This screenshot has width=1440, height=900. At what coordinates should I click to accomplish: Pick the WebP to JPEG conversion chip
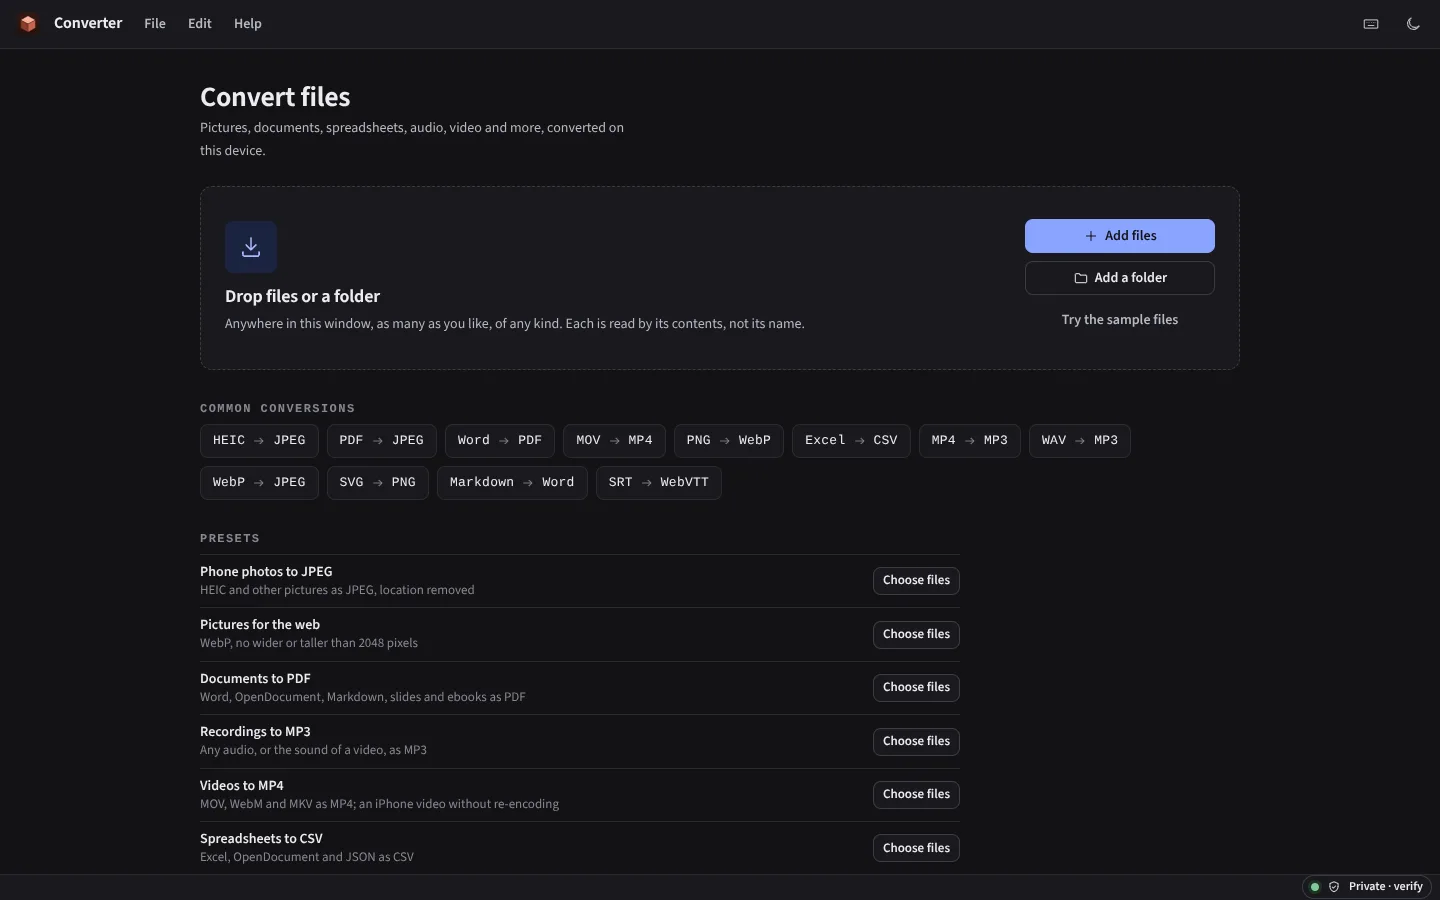pos(259,483)
